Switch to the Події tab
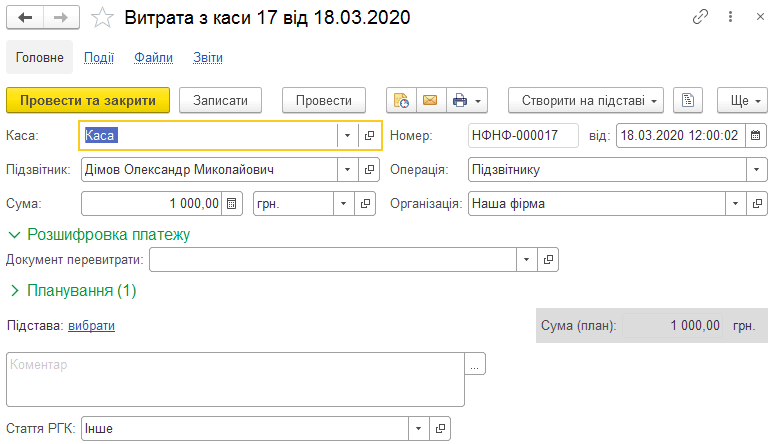770x444 pixels. coord(99,58)
